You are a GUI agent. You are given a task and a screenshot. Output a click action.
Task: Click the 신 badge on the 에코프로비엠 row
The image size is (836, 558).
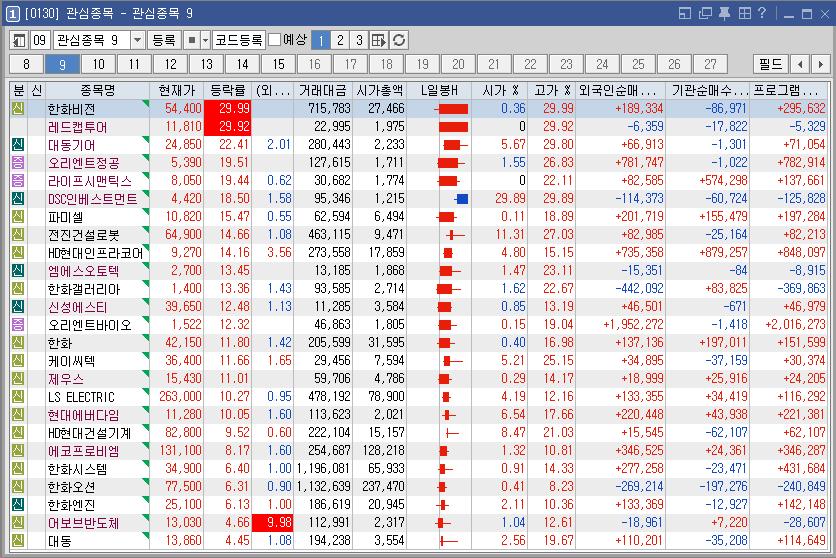pyautogui.click(x=18, y=451)
